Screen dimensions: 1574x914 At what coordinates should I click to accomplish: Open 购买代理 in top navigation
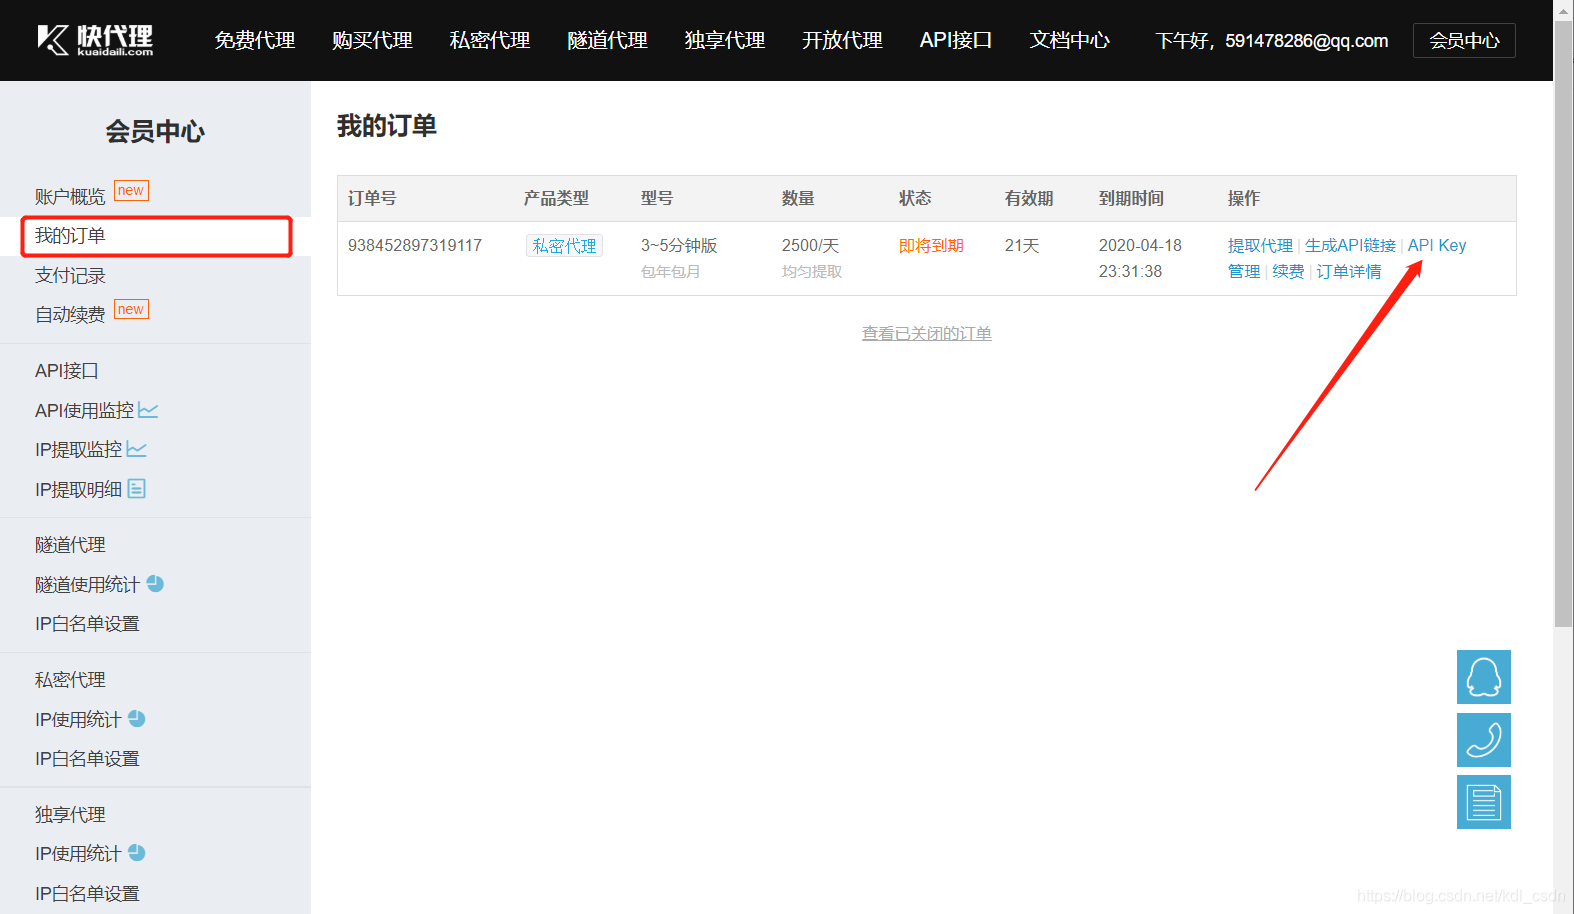click(372, 40)
